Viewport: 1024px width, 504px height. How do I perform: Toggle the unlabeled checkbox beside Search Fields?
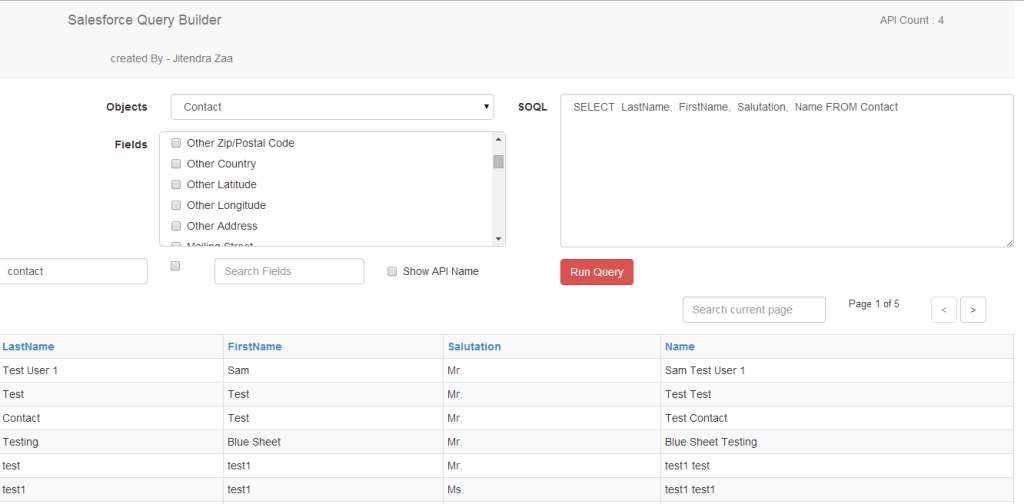point(175,266)
